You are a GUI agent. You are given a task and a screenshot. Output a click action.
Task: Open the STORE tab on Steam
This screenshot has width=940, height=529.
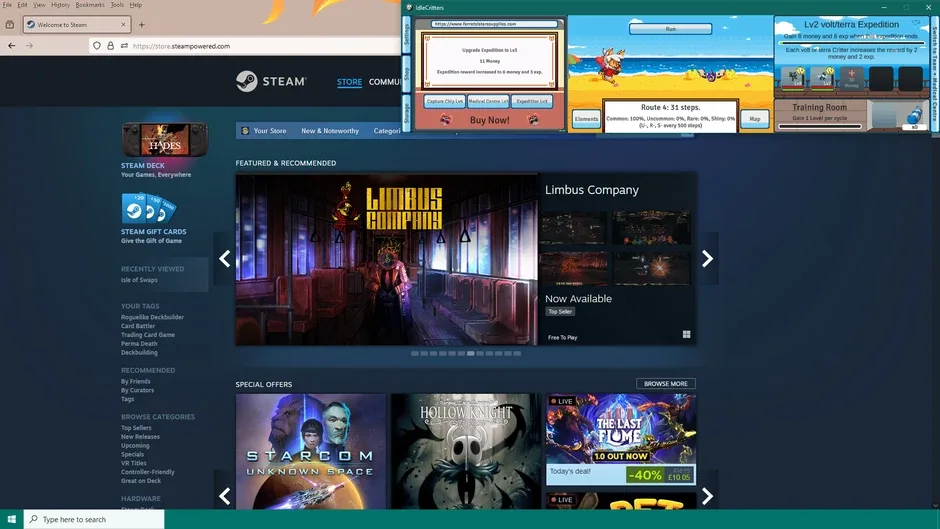350,82
